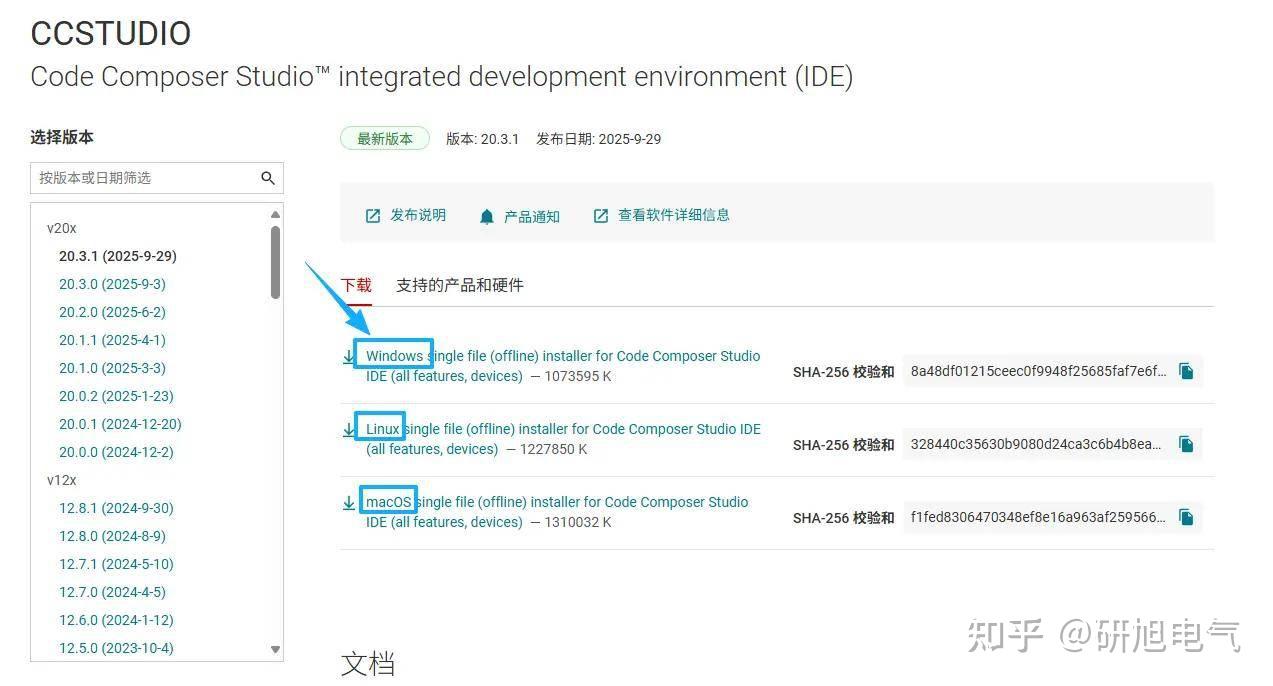Screen dimensions: 1273x686
Task: Click the 查看软件详细信息 external link icon
Action: click(601, 216)
